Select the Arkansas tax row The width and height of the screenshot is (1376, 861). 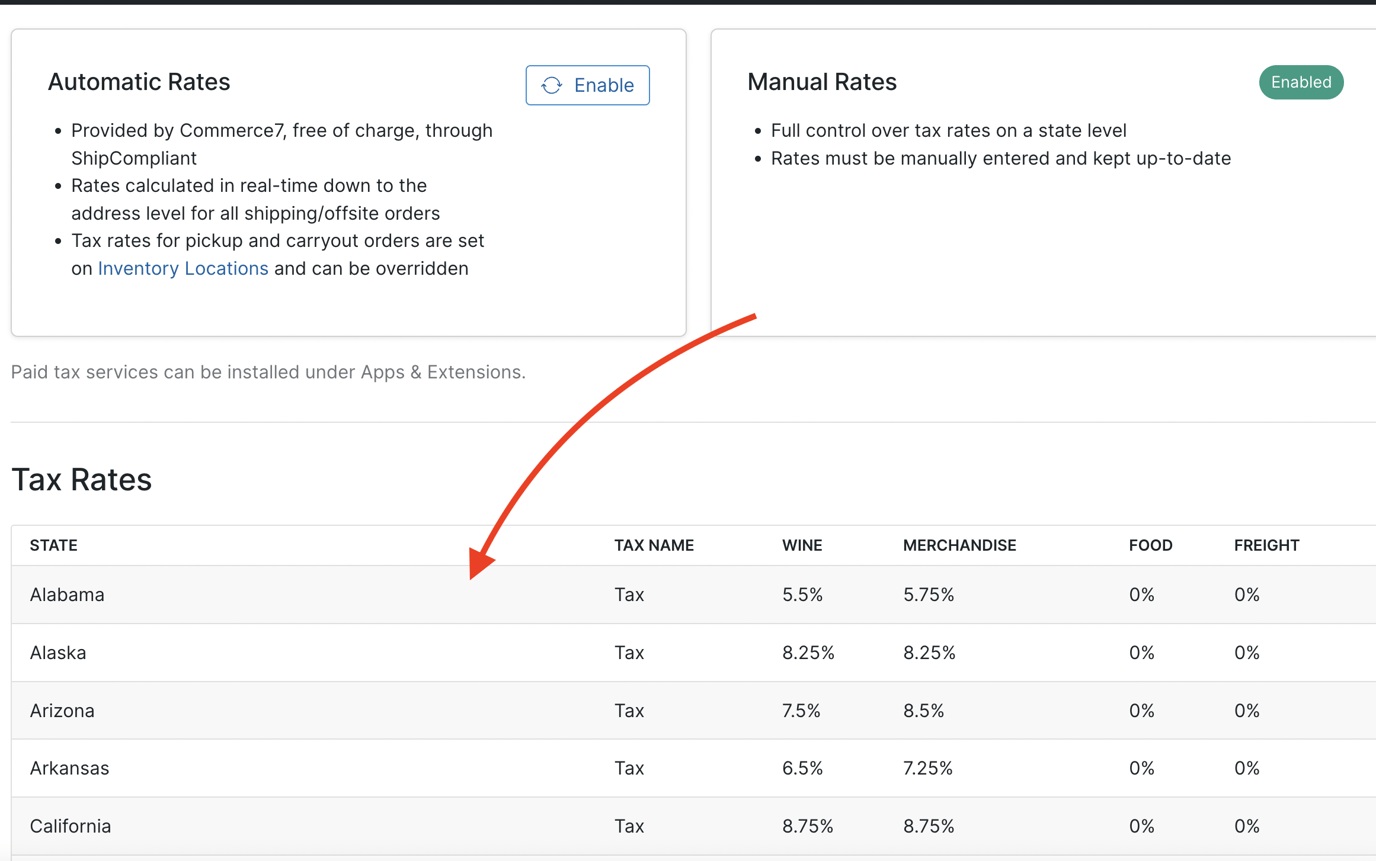point(67,768)
